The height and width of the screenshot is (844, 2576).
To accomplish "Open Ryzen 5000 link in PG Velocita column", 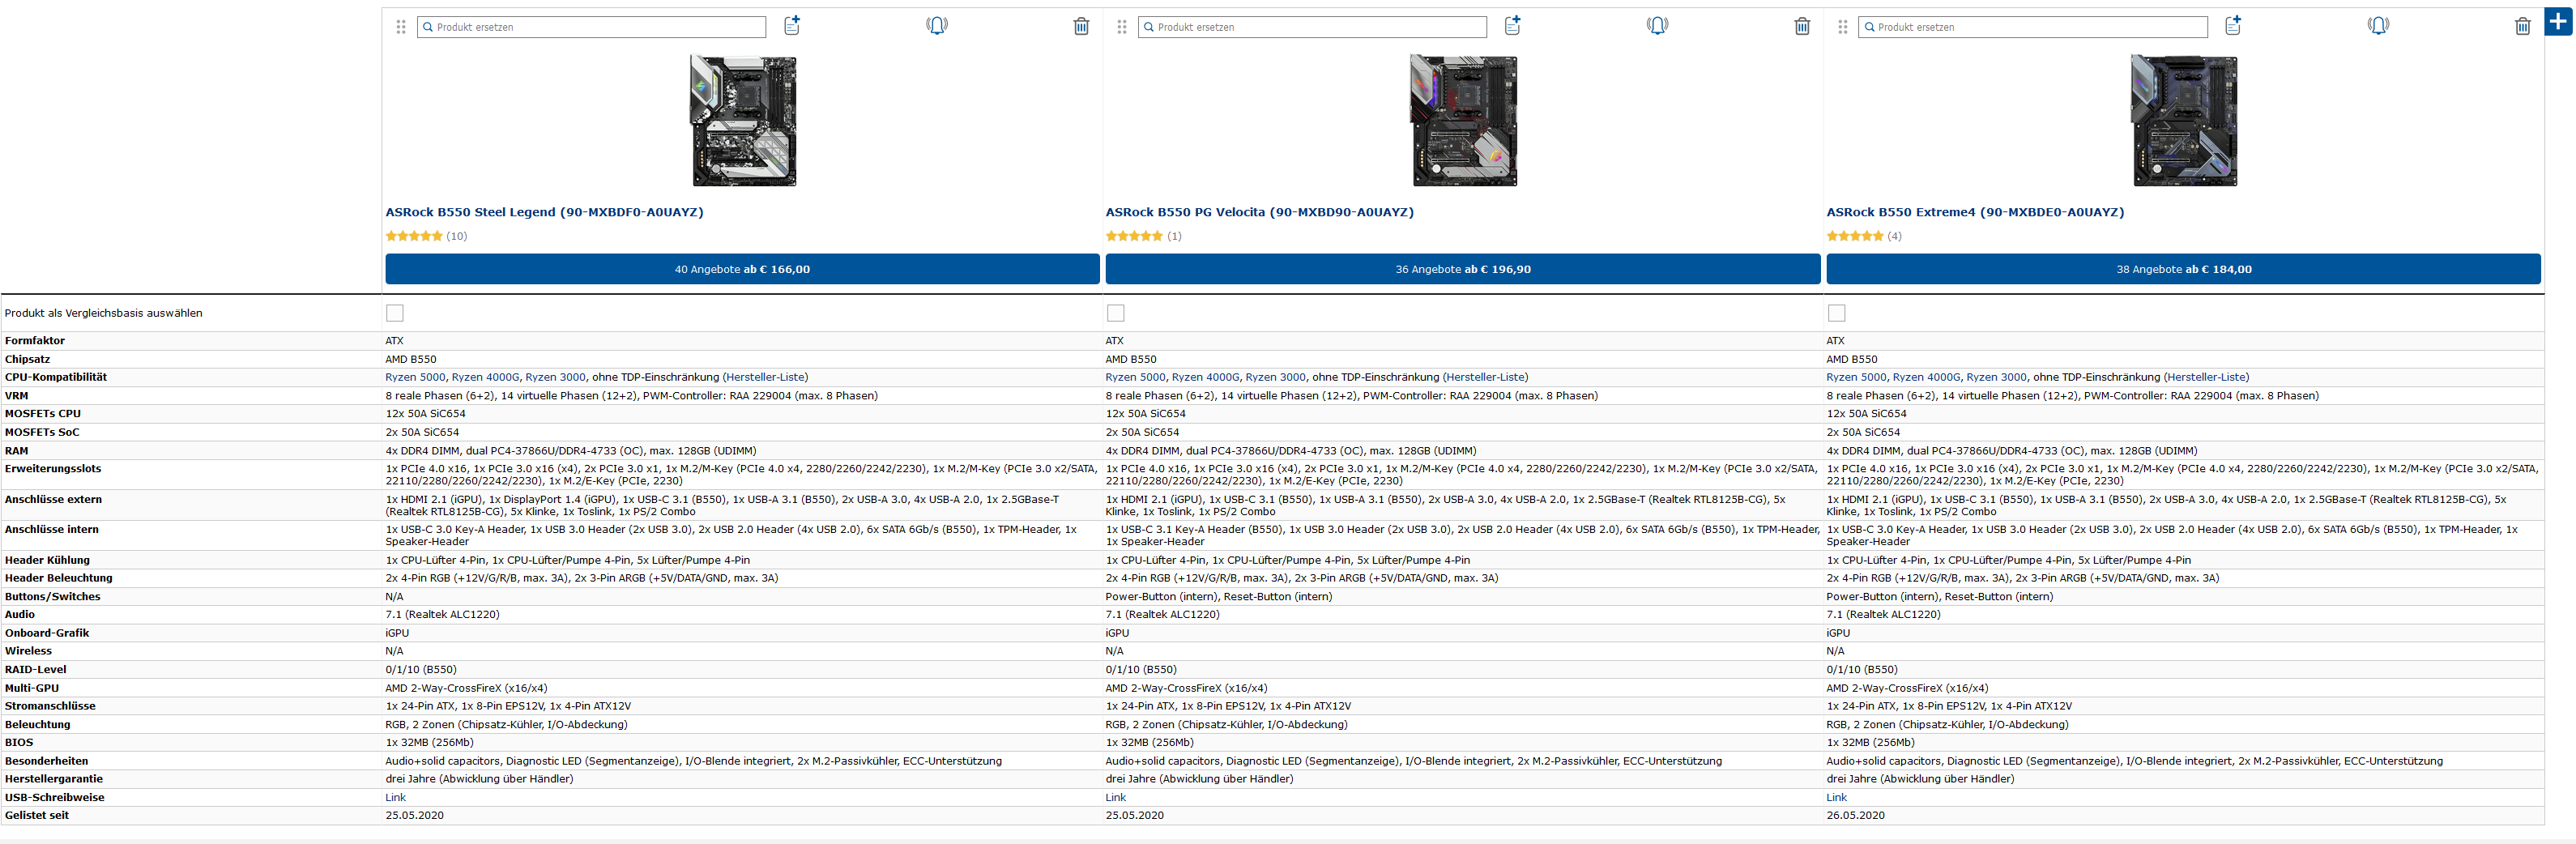I will point(1135,377).
